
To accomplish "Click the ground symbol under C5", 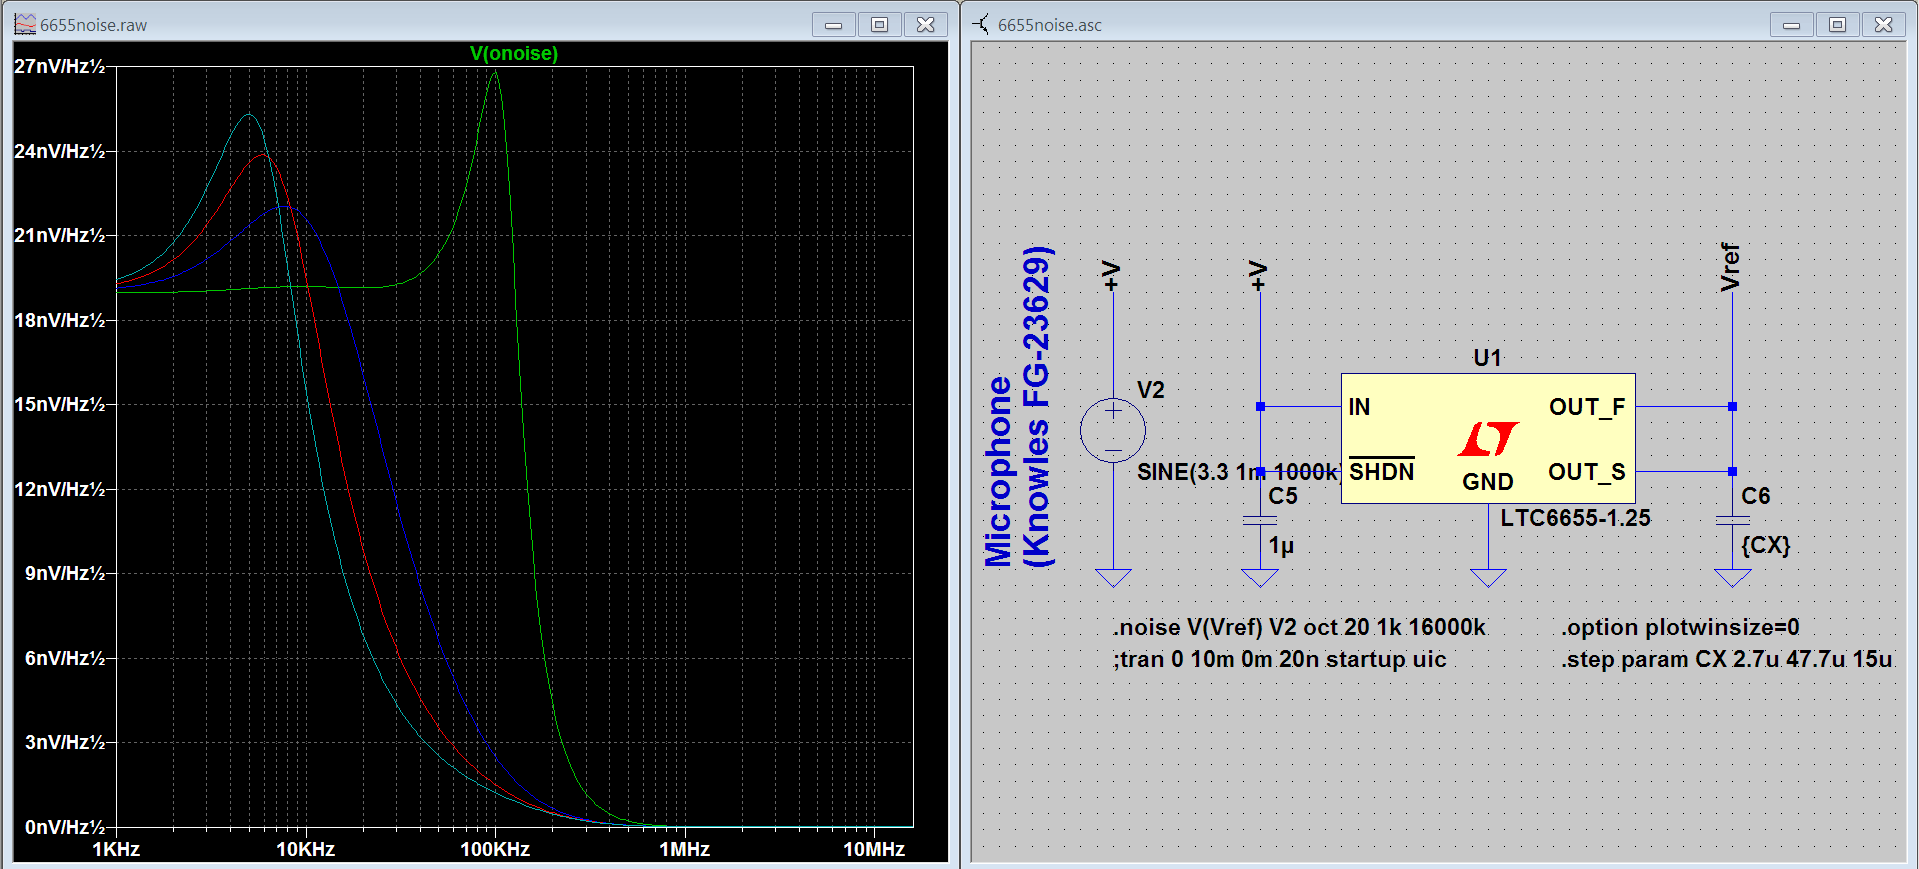I will (1260, 578).
